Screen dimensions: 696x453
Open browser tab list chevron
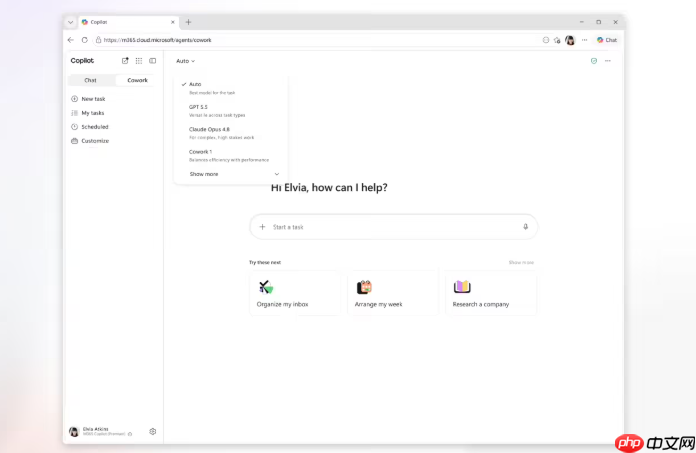[x=71, y=22]
